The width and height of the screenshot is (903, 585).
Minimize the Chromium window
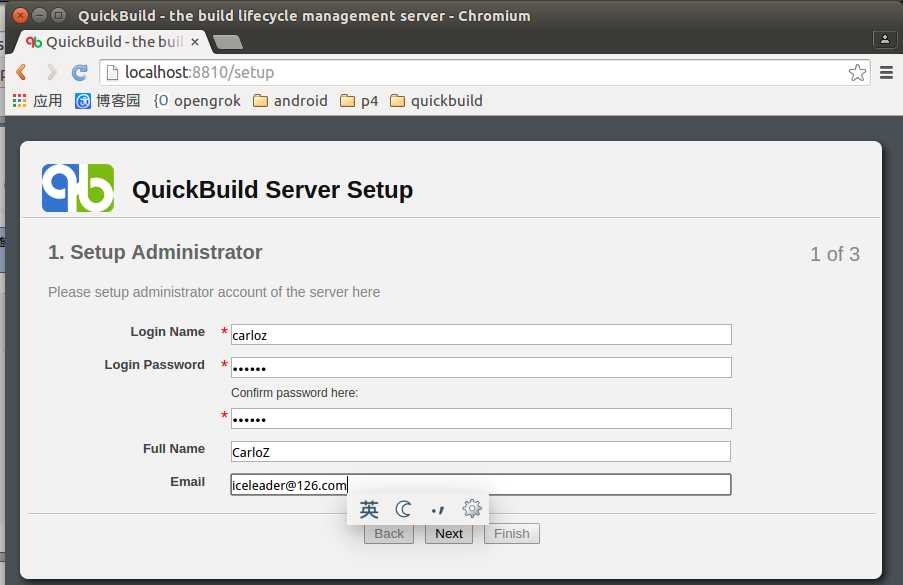point(40,16)
